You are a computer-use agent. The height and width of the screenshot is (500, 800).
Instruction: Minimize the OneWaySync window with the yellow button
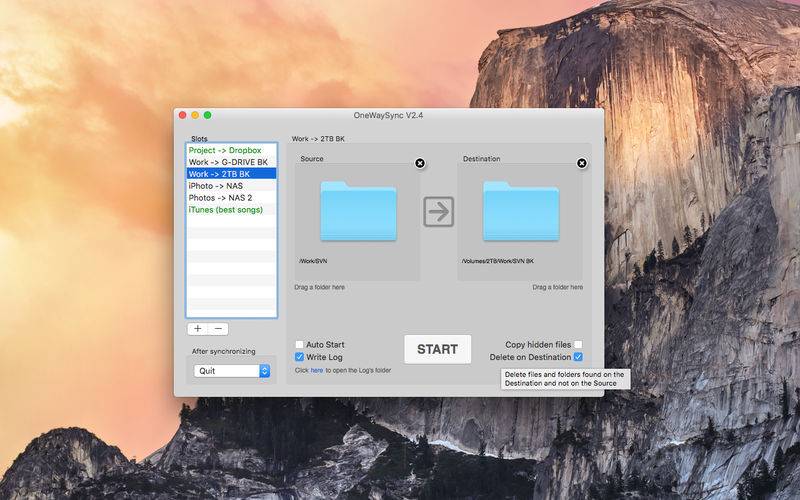coord(195,115)
